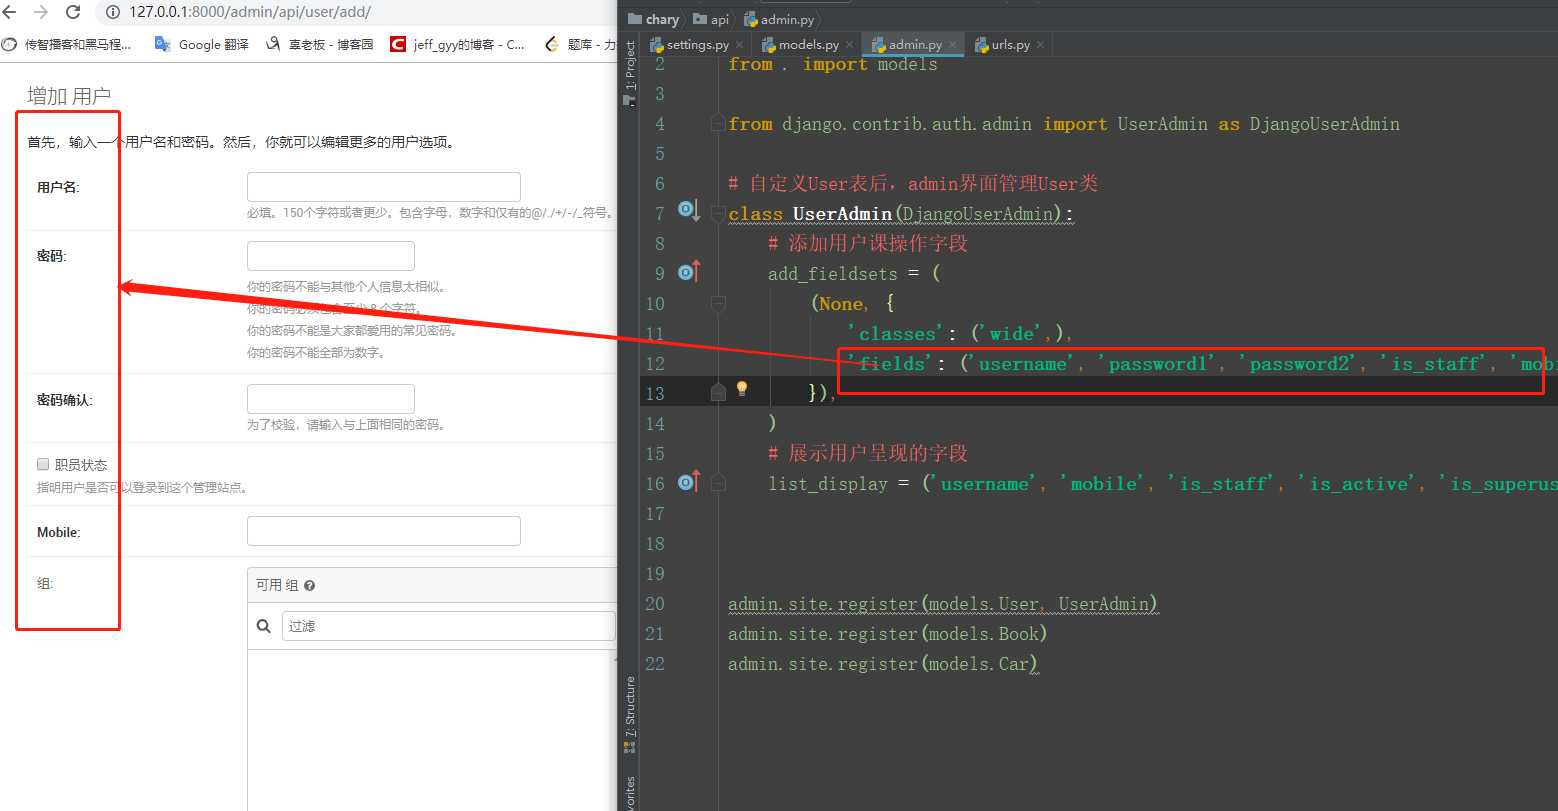The height and width of the screenshot is (811, 1558).
Task: Click the override gutter icon on line 16
Action: pos(689,481)
